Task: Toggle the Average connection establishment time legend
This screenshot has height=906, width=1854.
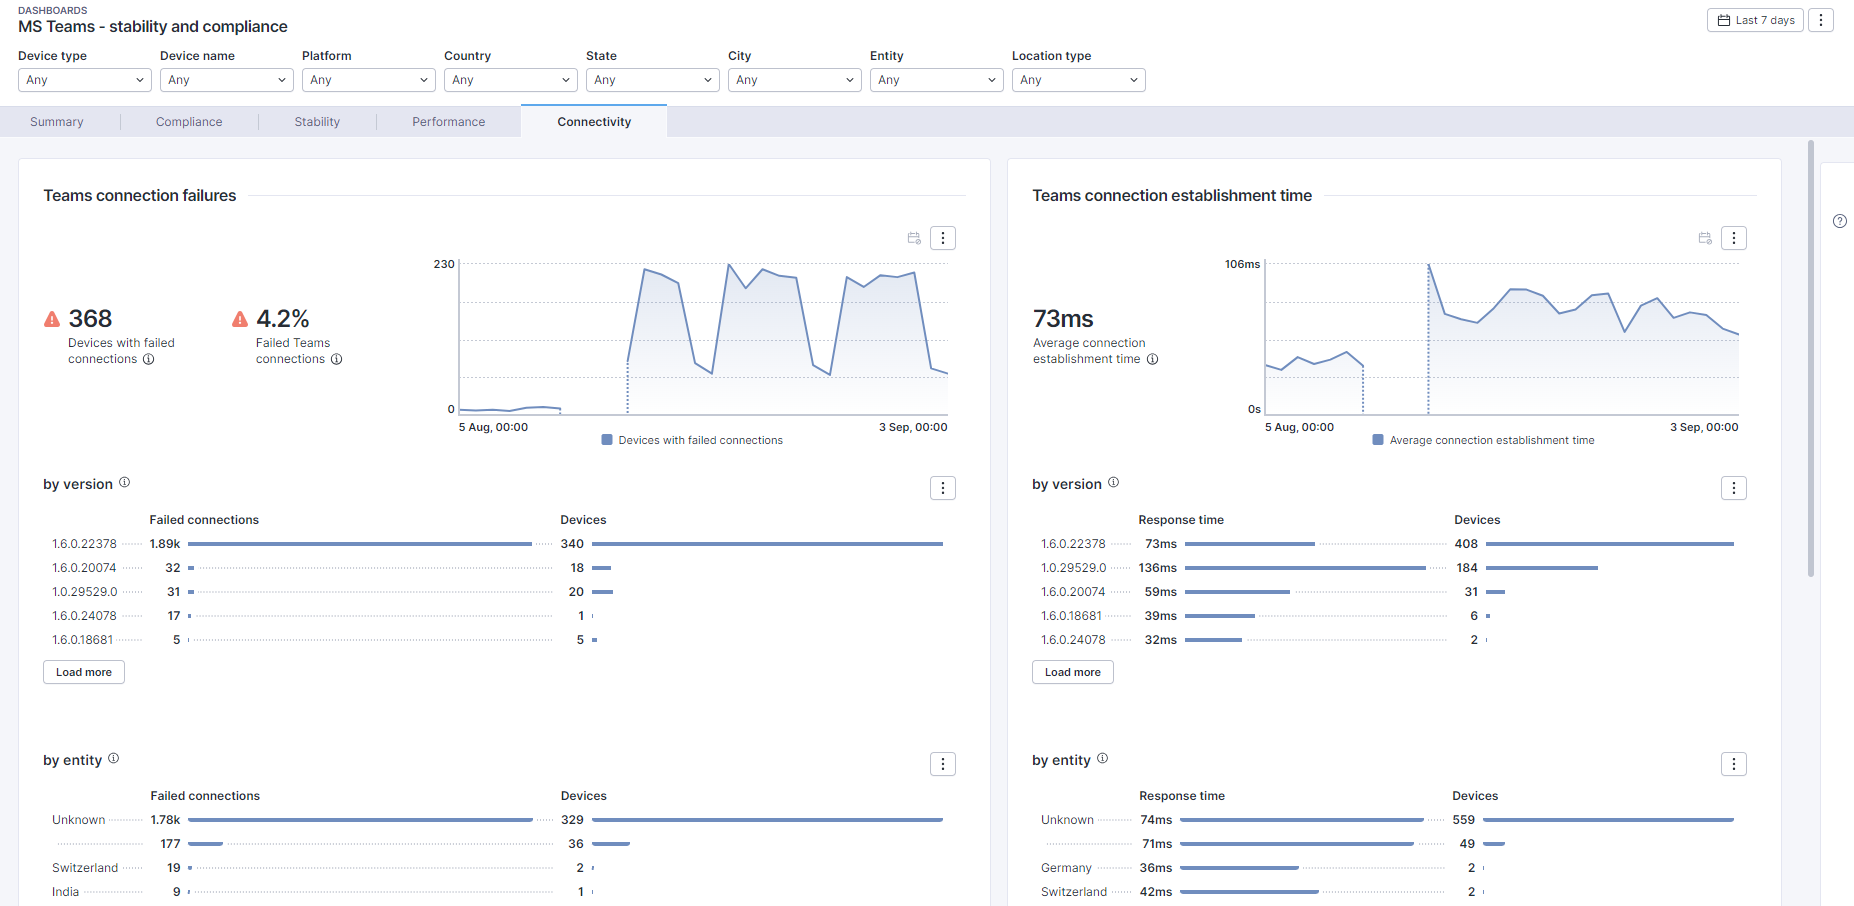Action: [1484, 440]
